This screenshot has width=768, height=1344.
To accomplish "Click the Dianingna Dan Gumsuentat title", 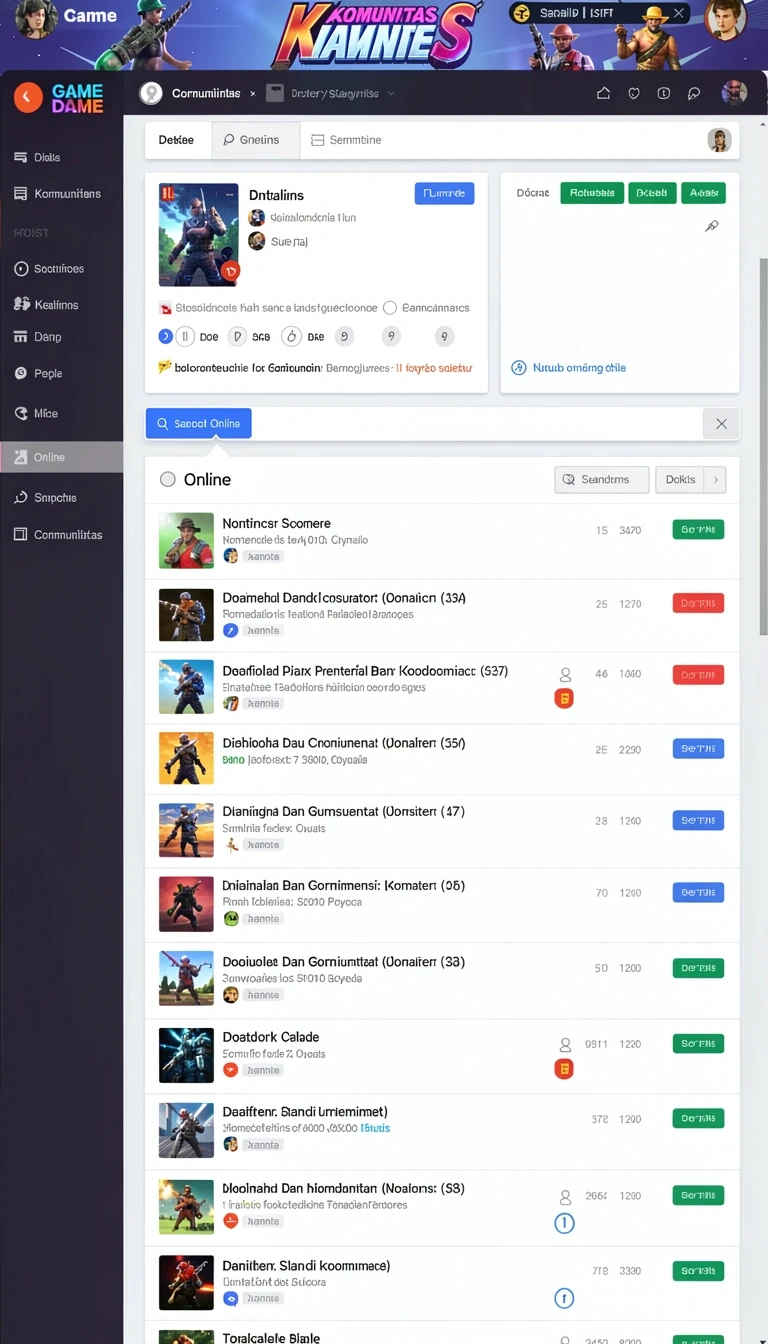I will point(344,811).
